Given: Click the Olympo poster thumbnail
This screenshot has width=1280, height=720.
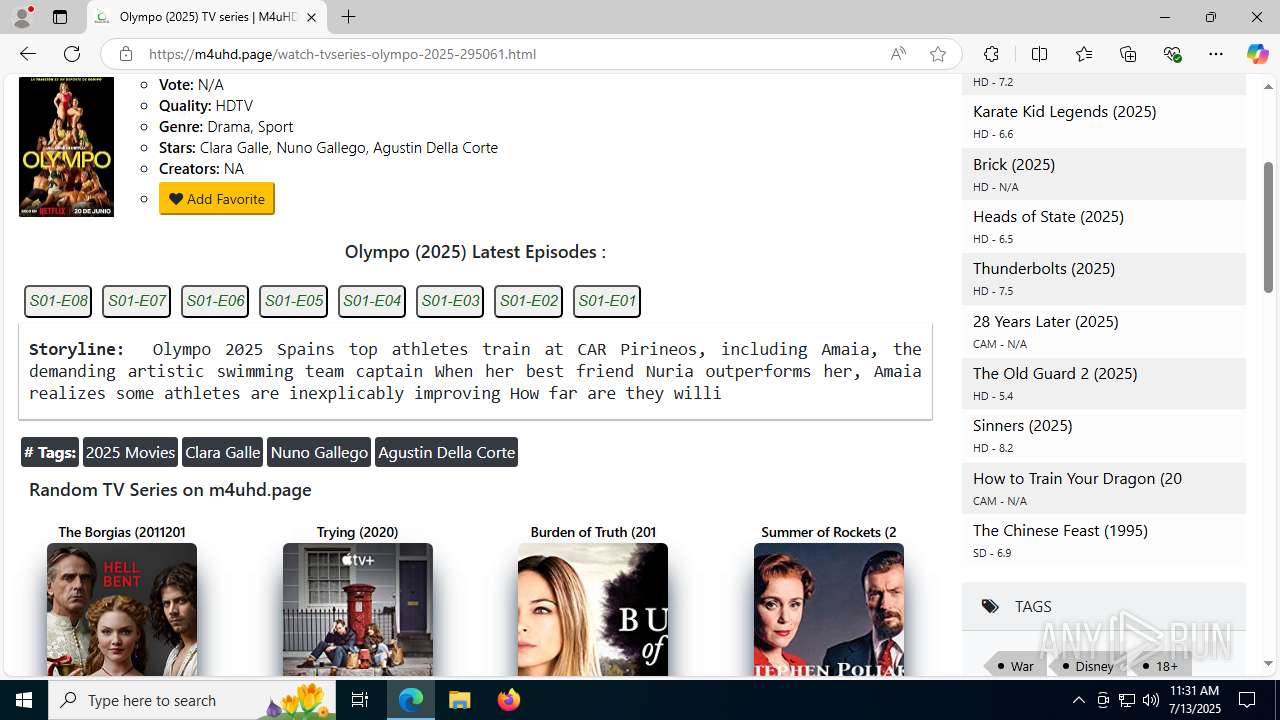Looking at the screenshot, I should [66, 147].
